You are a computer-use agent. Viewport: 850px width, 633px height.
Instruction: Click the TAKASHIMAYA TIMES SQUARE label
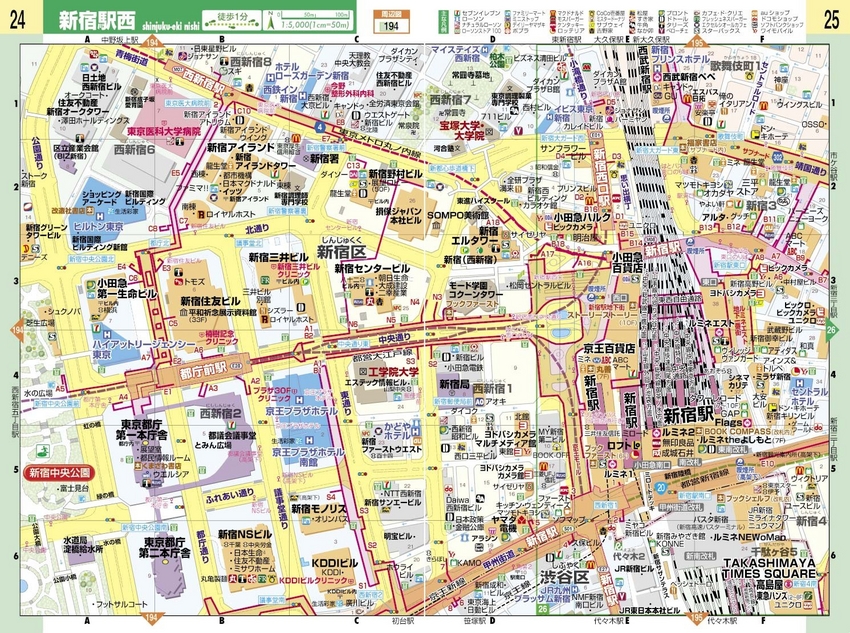pos(770,567)
